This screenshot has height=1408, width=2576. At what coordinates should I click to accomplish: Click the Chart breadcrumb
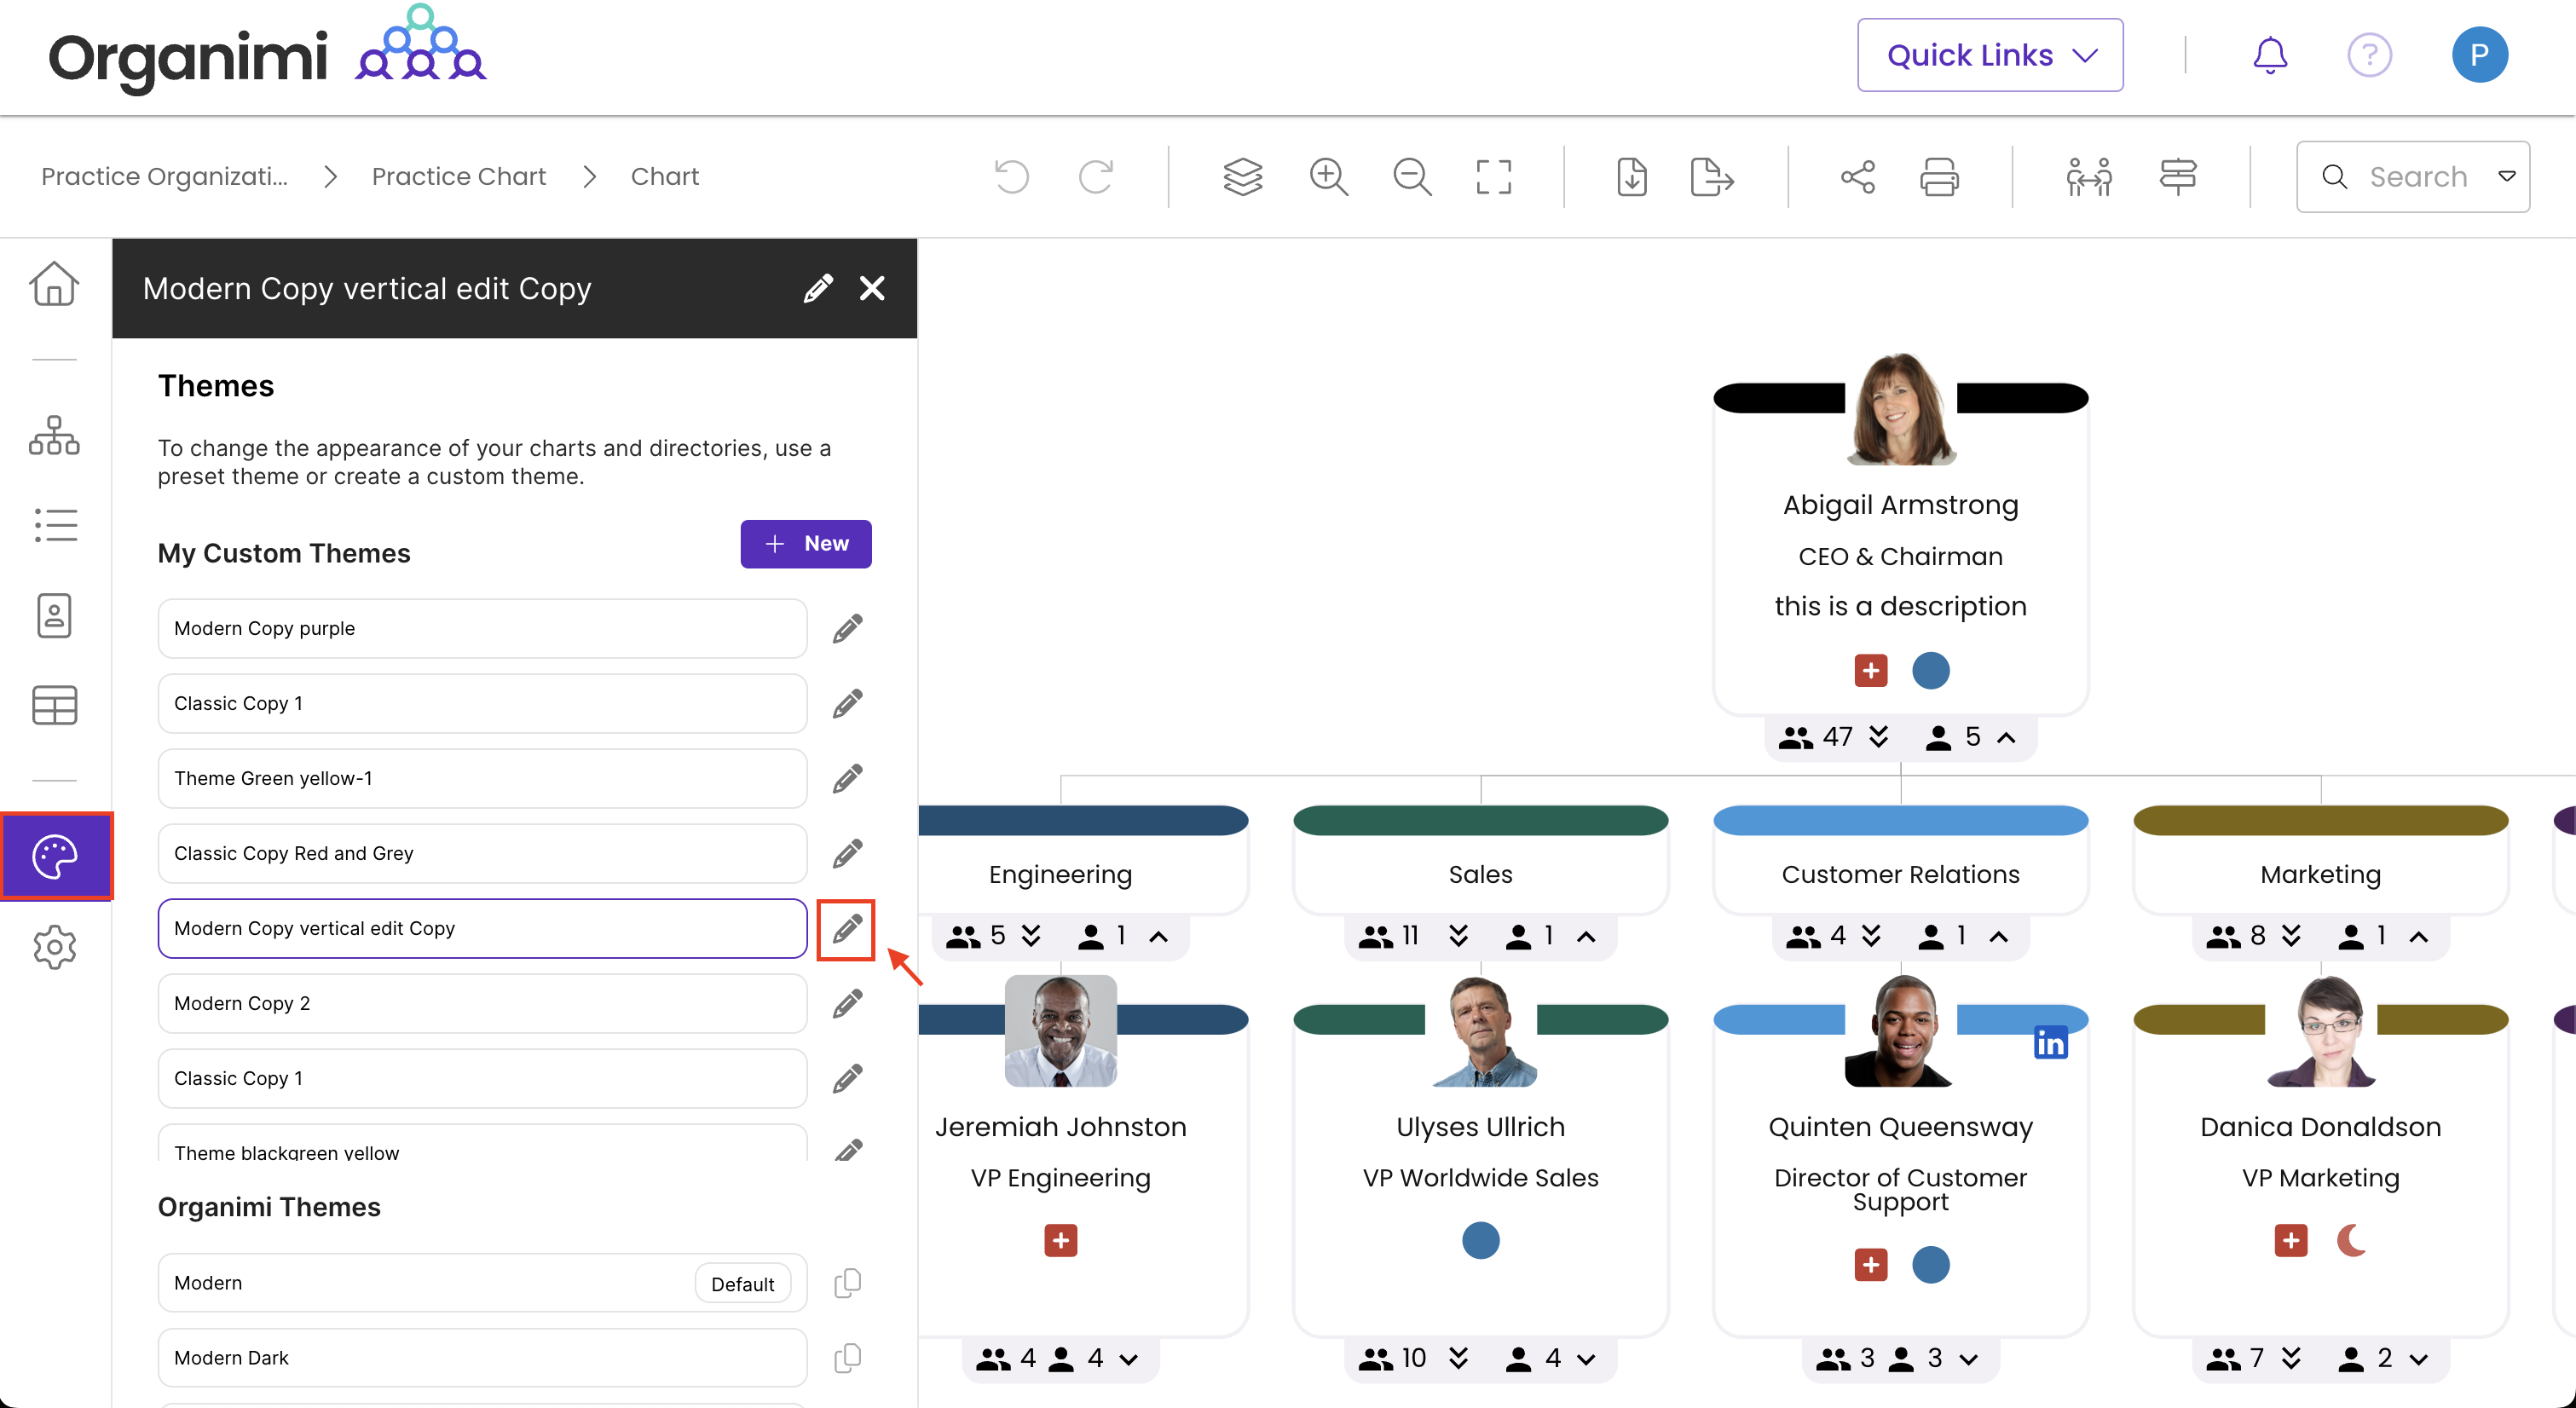664,177
